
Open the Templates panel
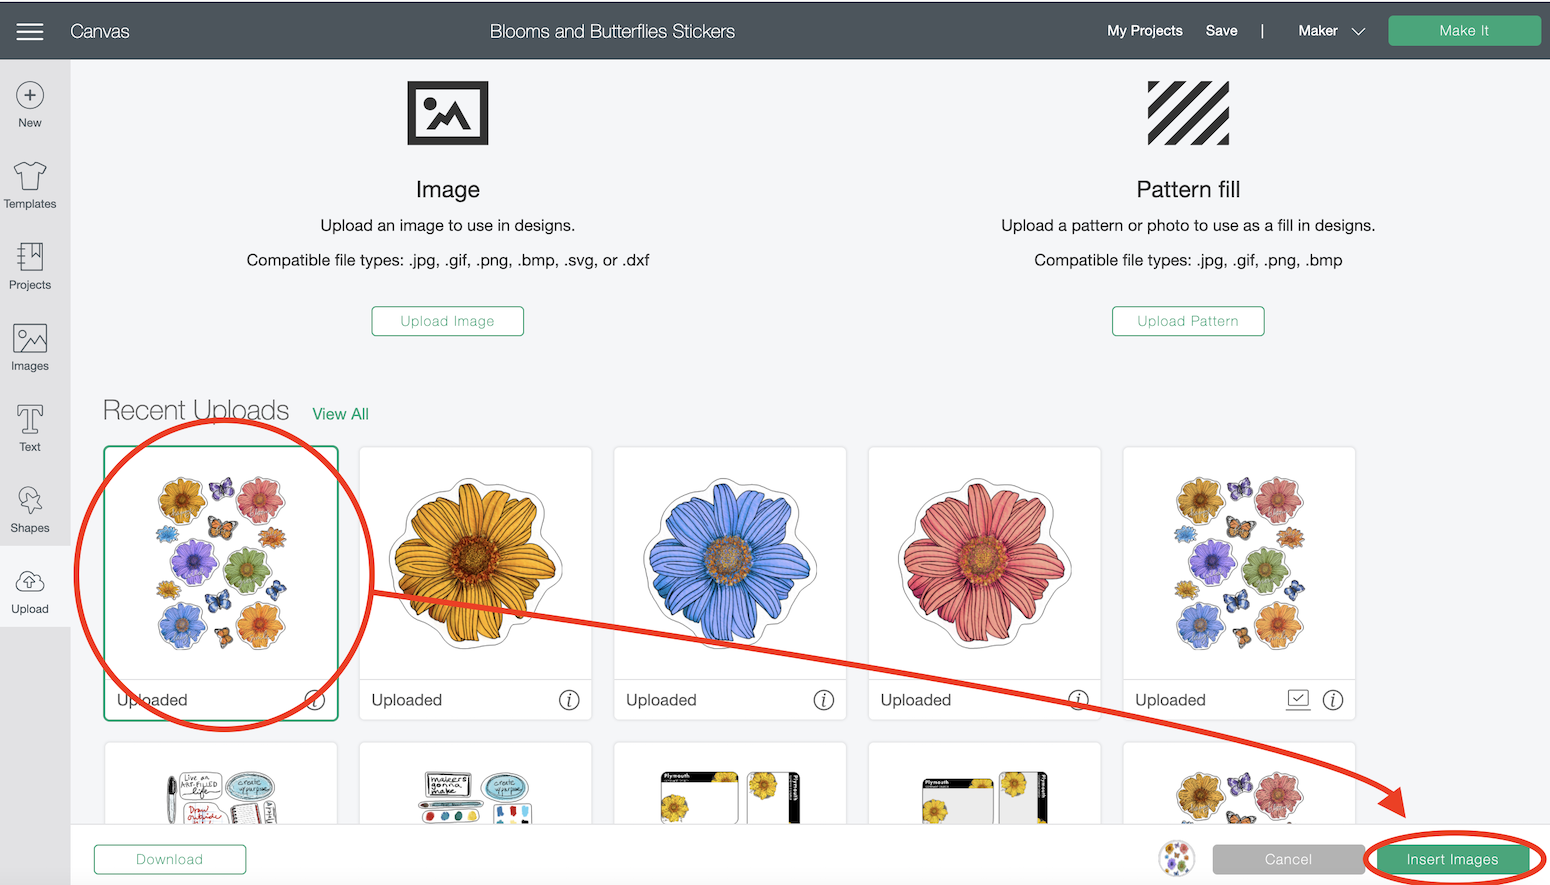tap(30, 185)
